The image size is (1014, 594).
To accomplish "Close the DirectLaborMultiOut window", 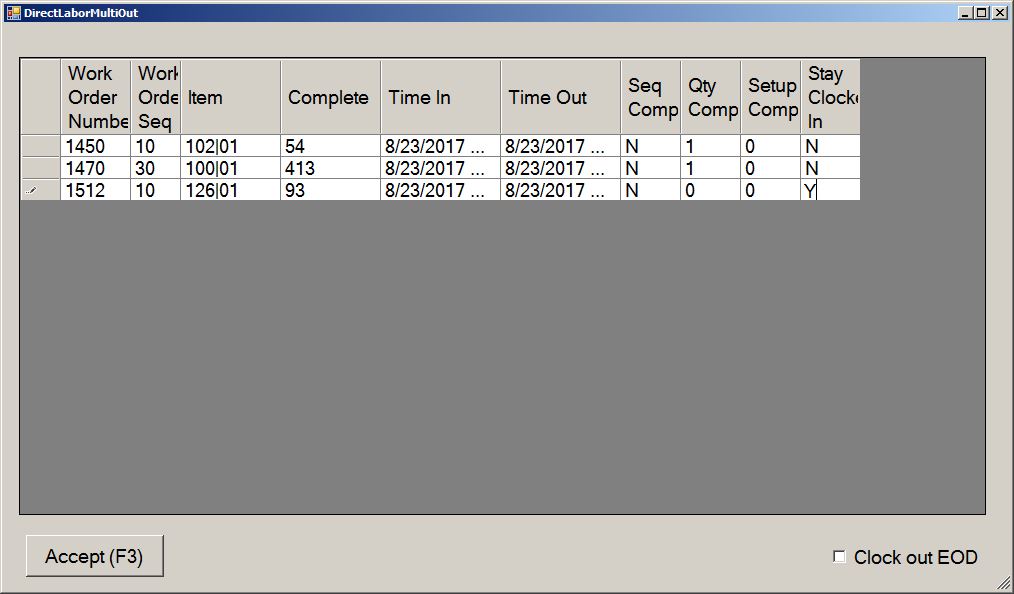I will 999,12.
